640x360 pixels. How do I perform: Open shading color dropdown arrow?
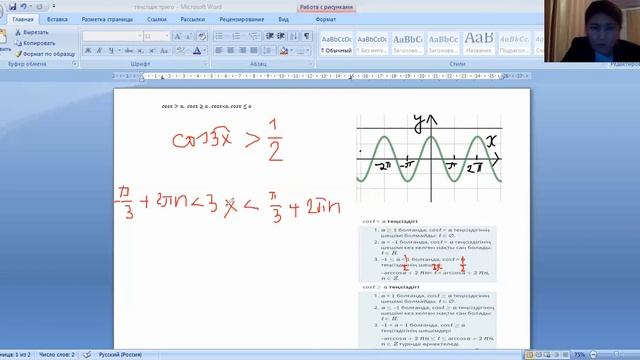pos(292,51)
